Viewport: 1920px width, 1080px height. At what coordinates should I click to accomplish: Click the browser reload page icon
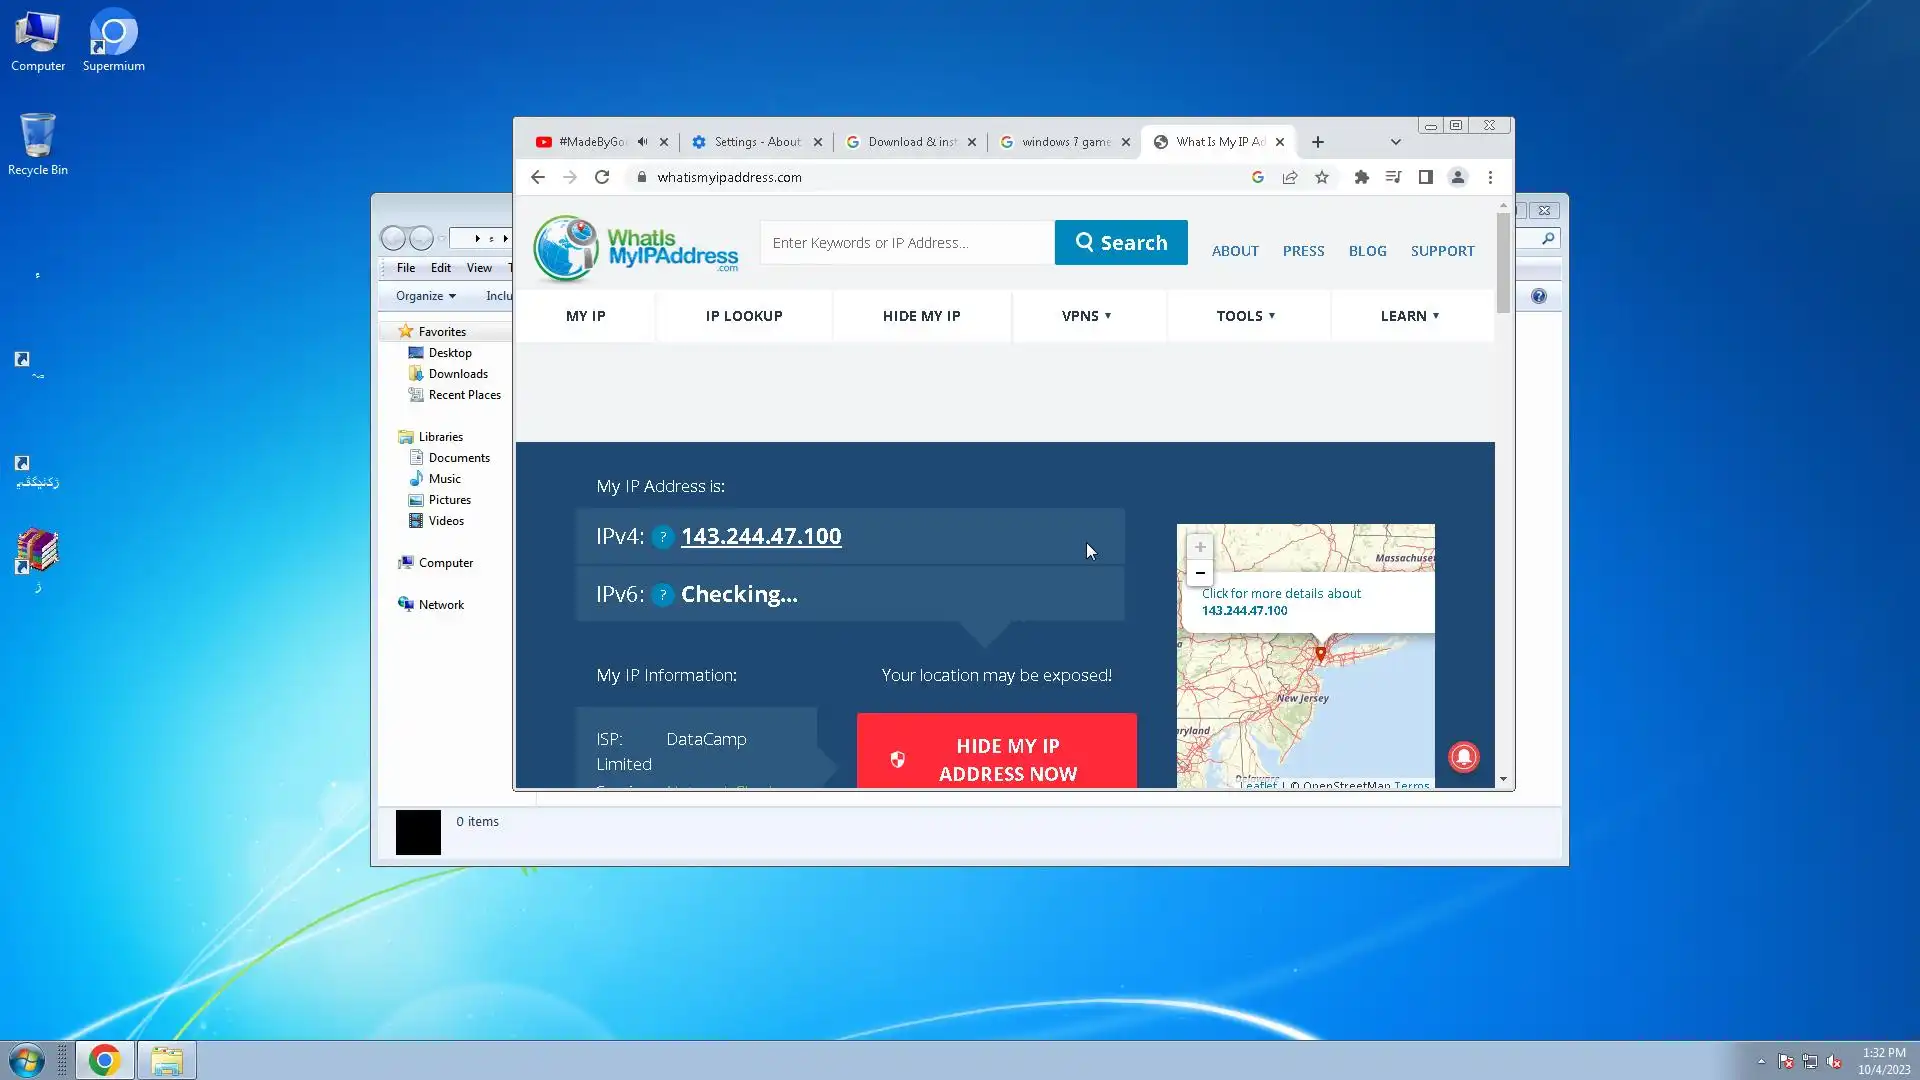[602, 177]
